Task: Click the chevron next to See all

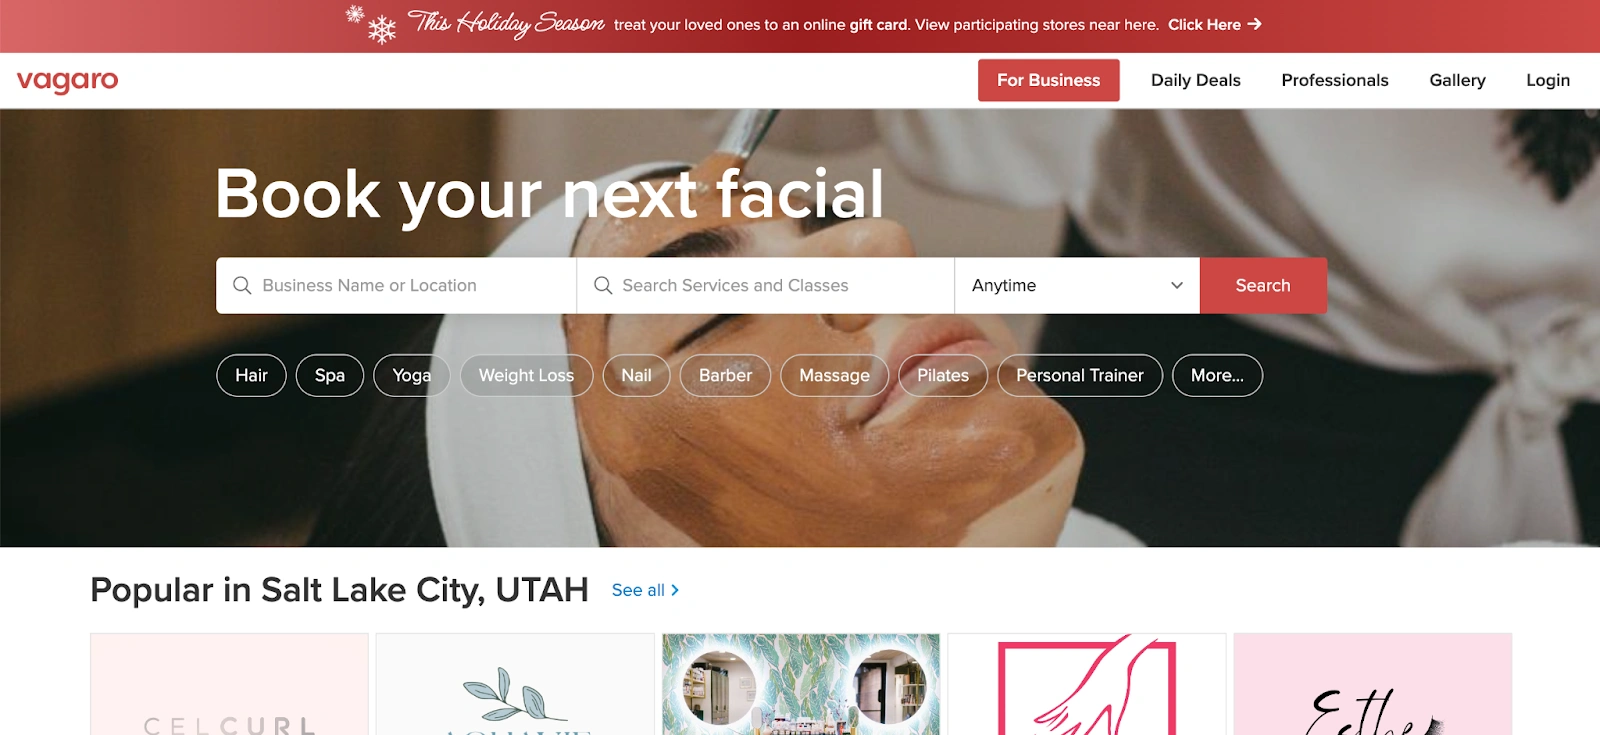Action: tap(675, 590)
